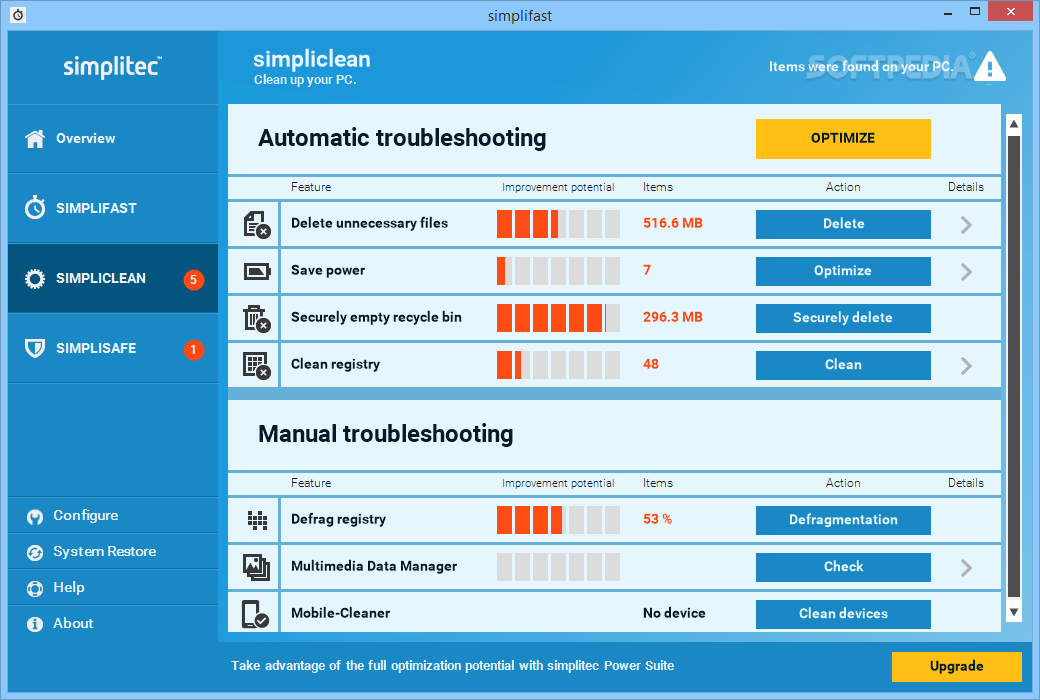1040x700 pixels.
Task: Open the Overview section
Action: coord(113,139)
